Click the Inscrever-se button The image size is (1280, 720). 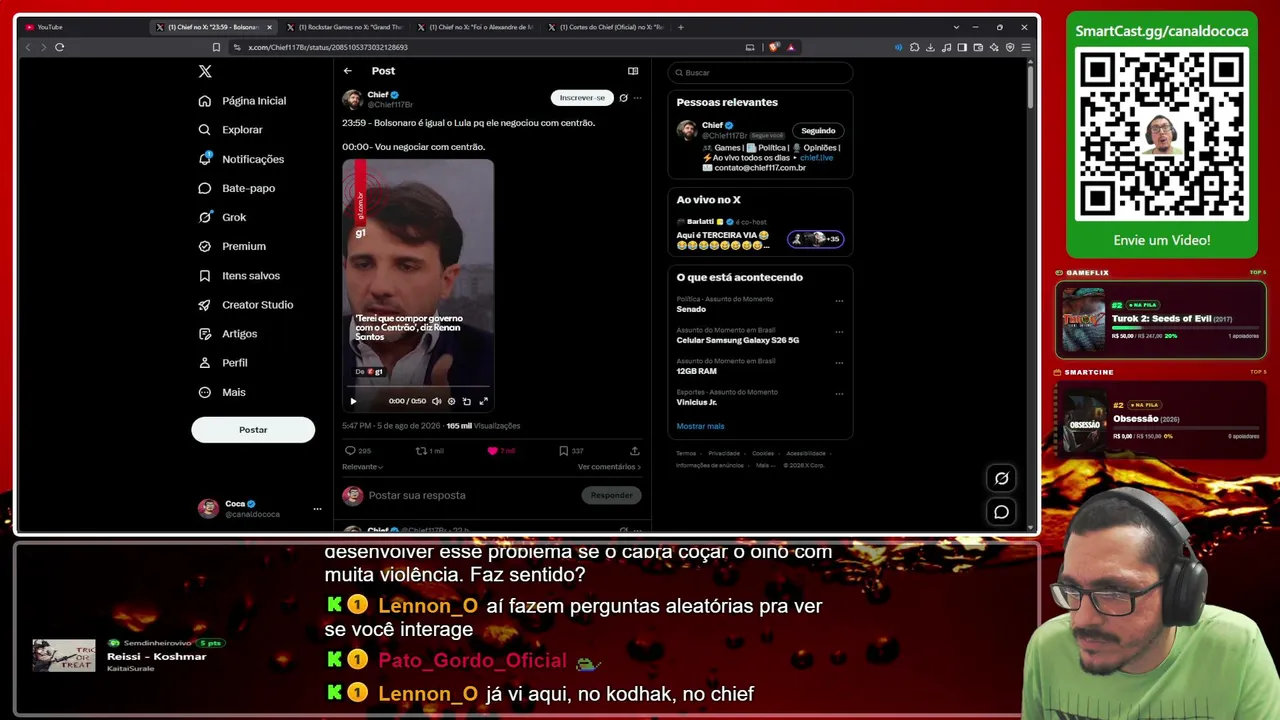pos(582,98)
